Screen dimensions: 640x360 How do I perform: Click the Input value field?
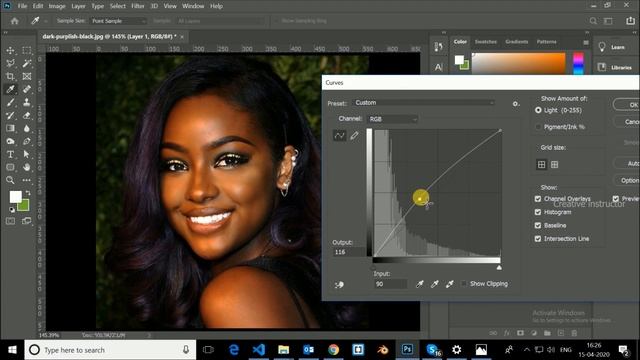click(x=390, y=284)
